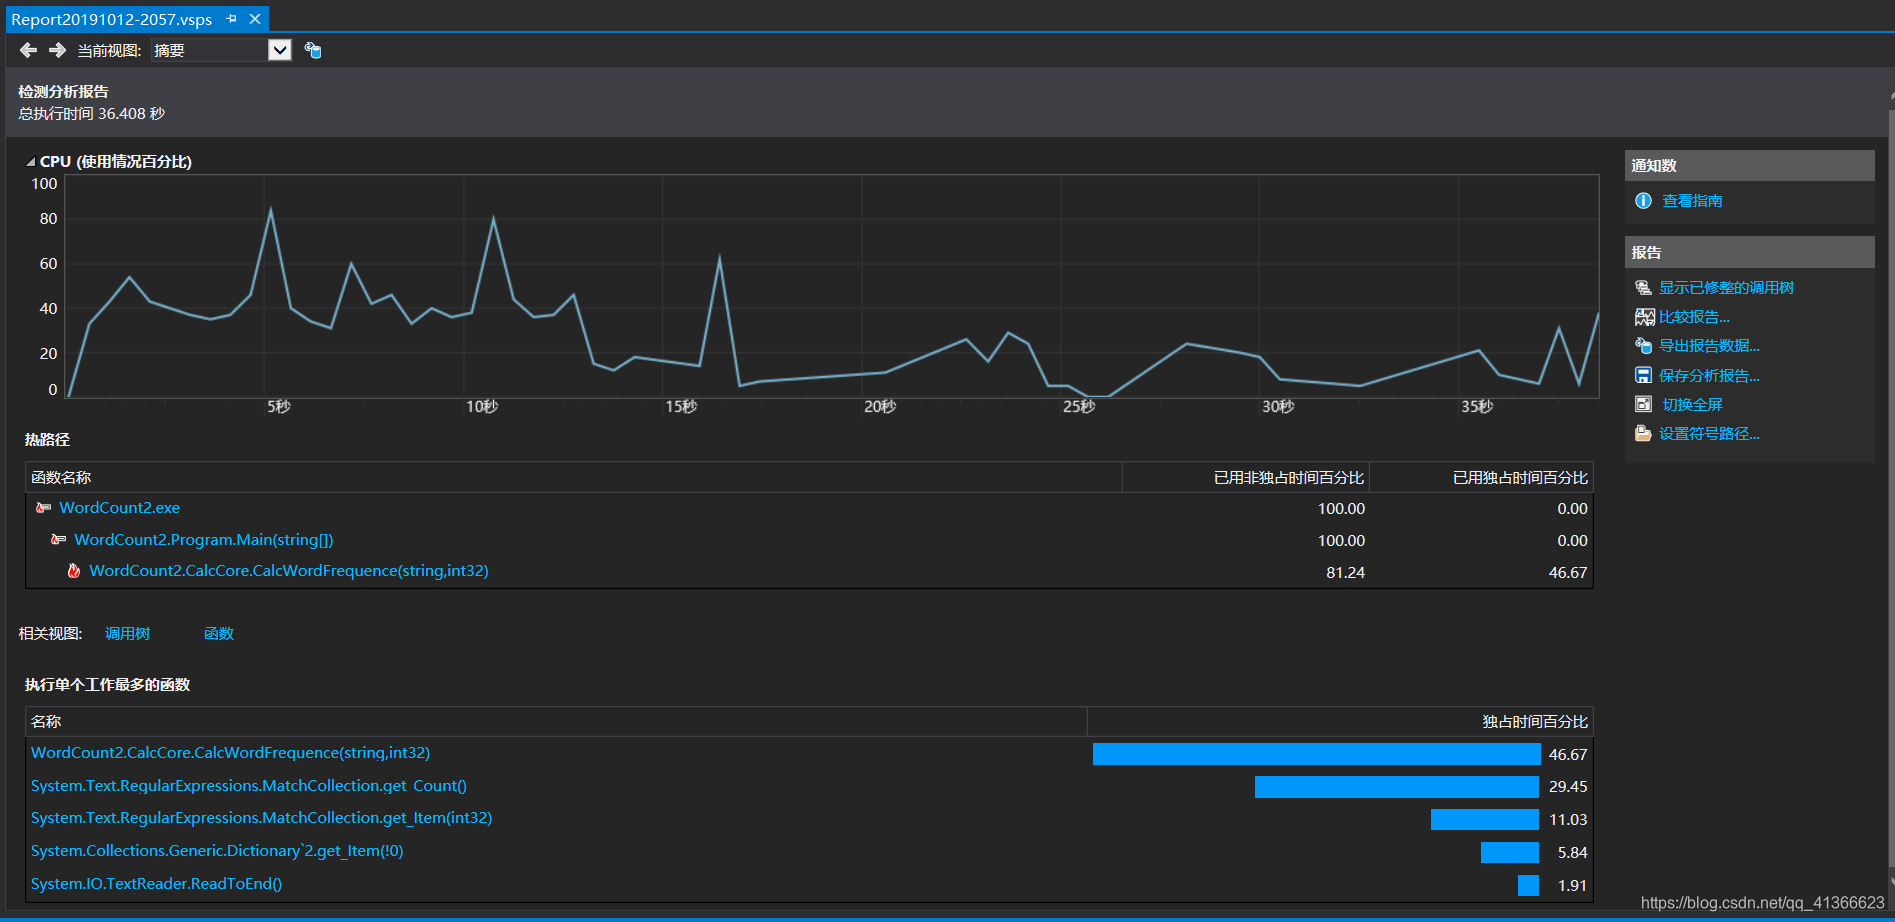Open the 保存分析报告... link
1895x922 pixels.
click(1709, 376)
